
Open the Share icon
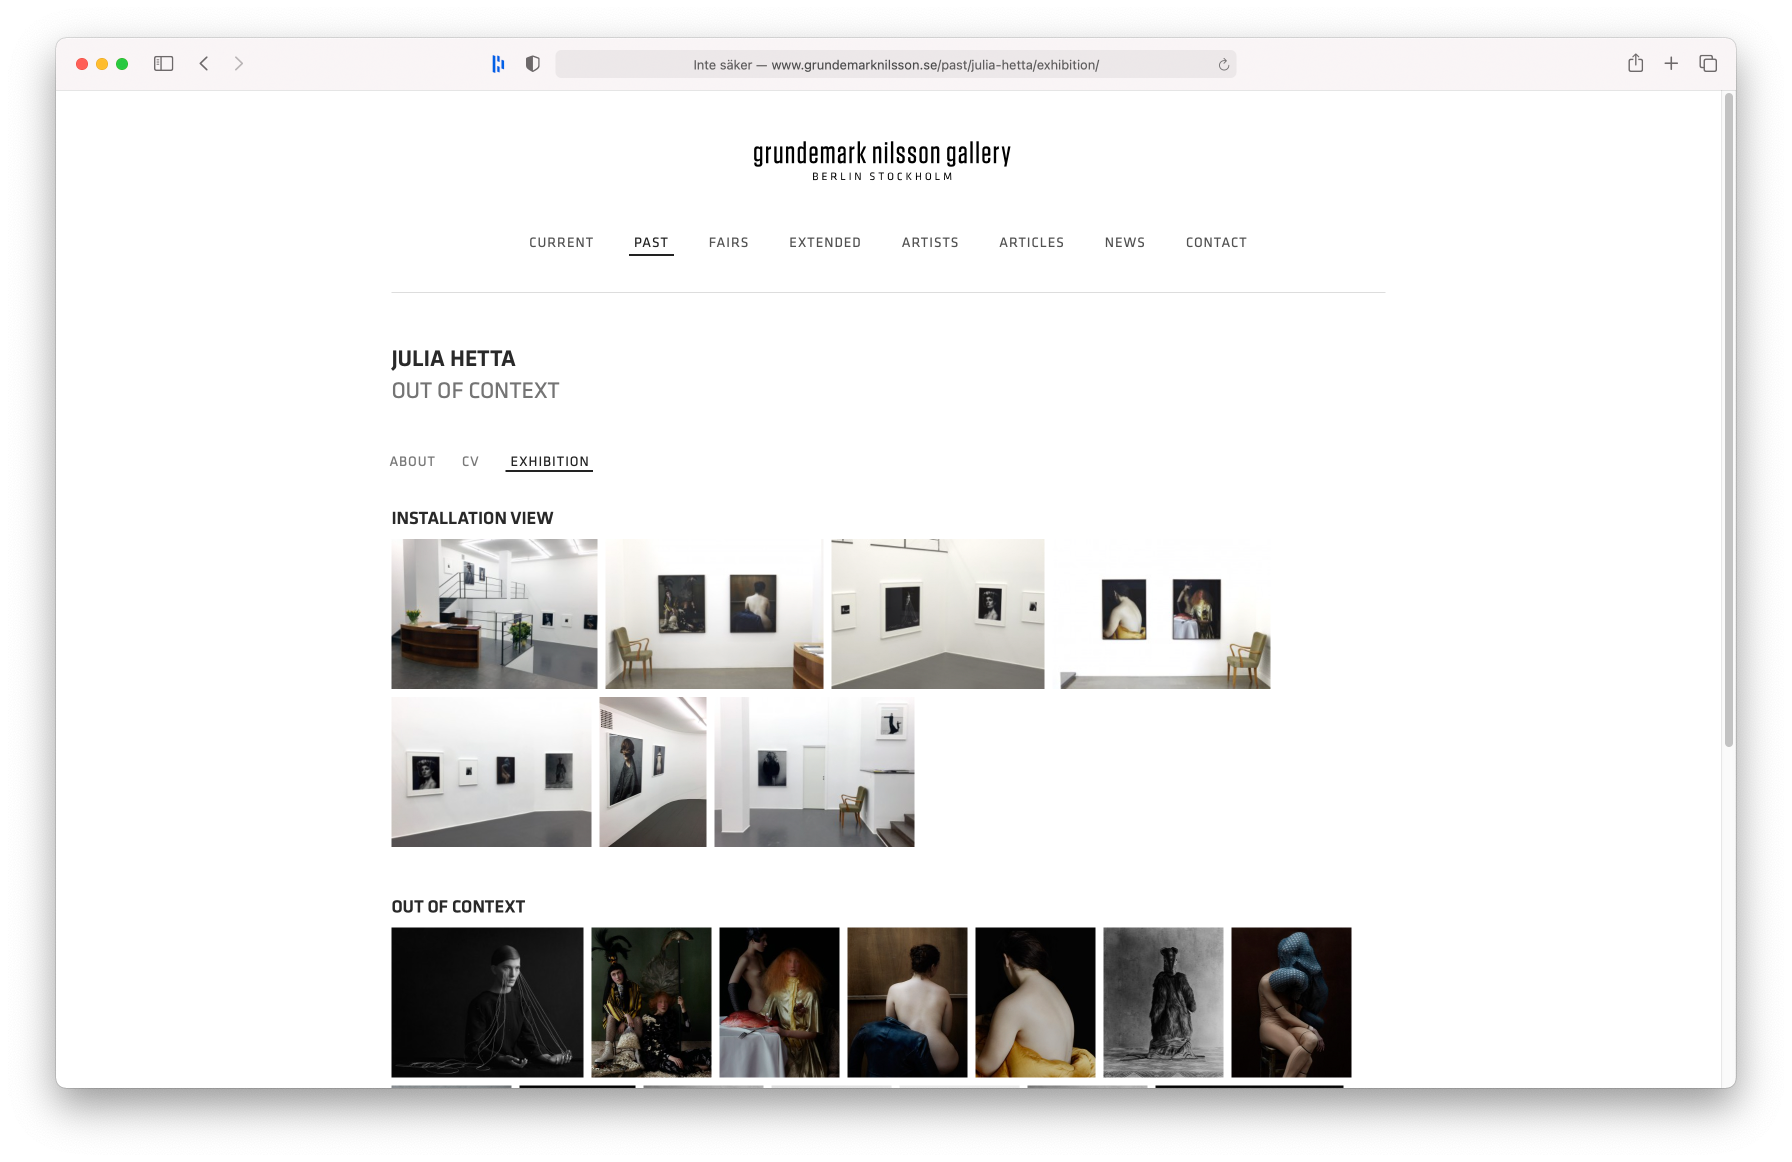(x=1636, y=63)
